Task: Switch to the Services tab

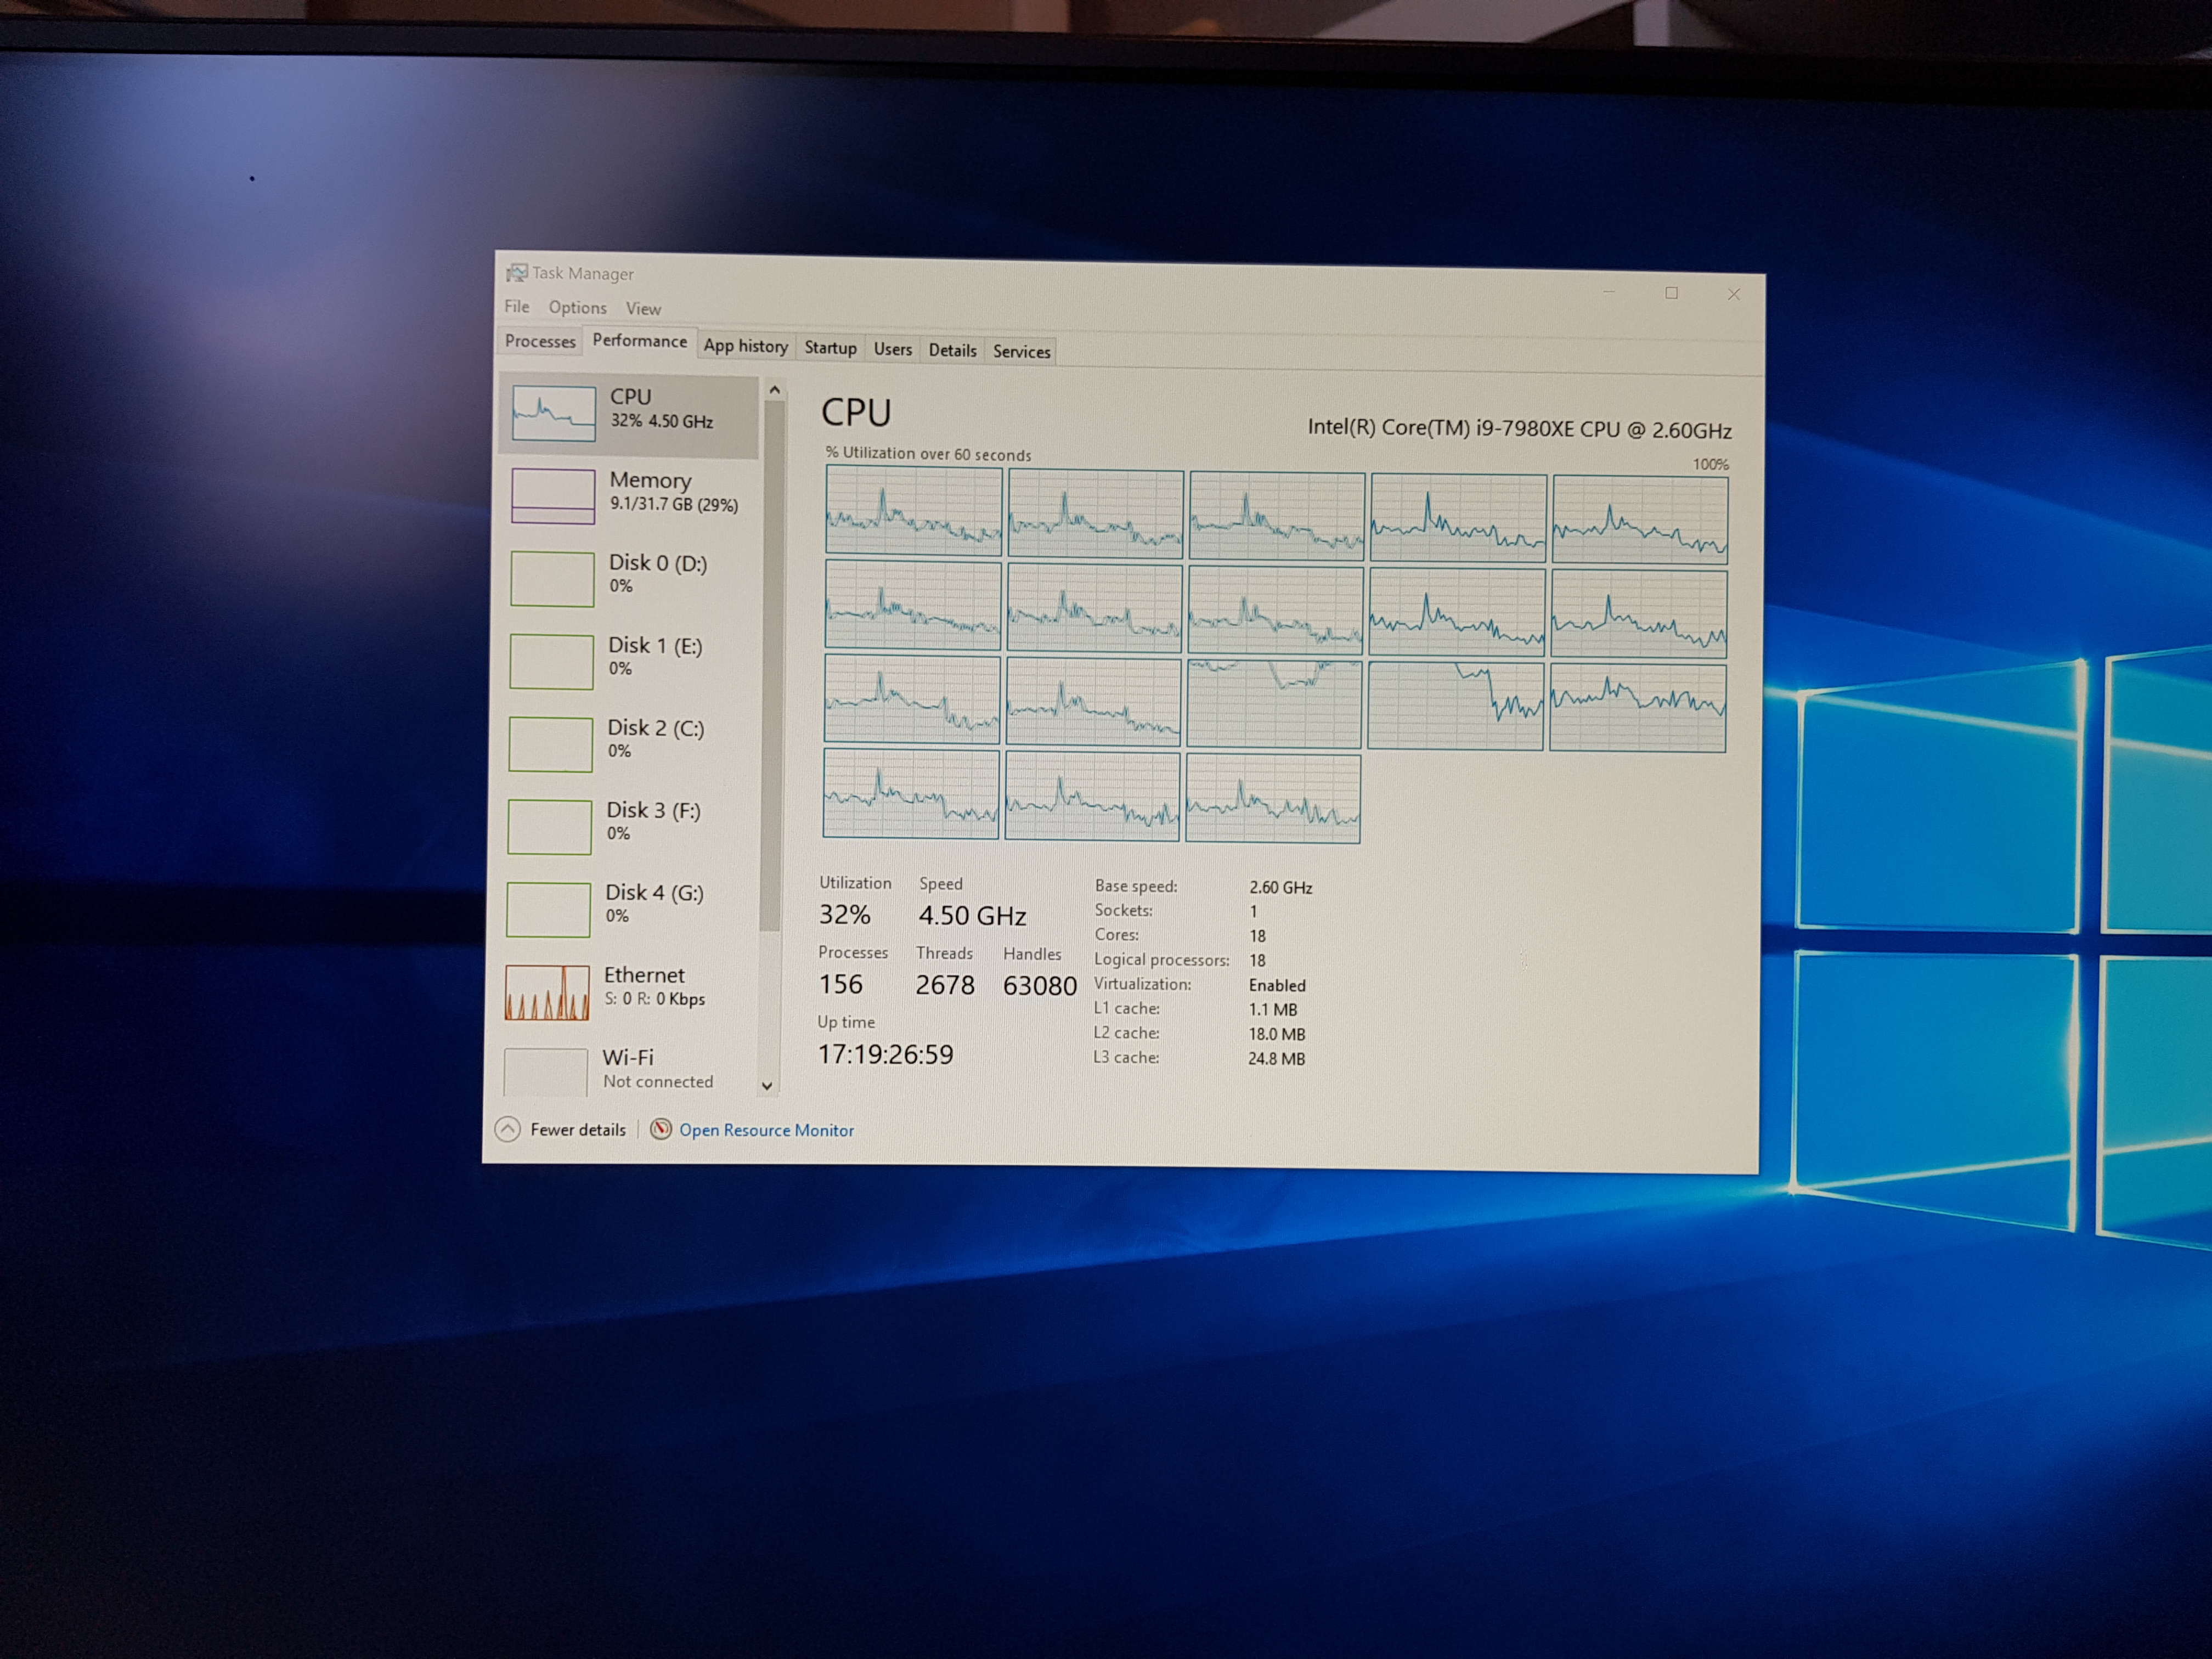Action: 1021,351
